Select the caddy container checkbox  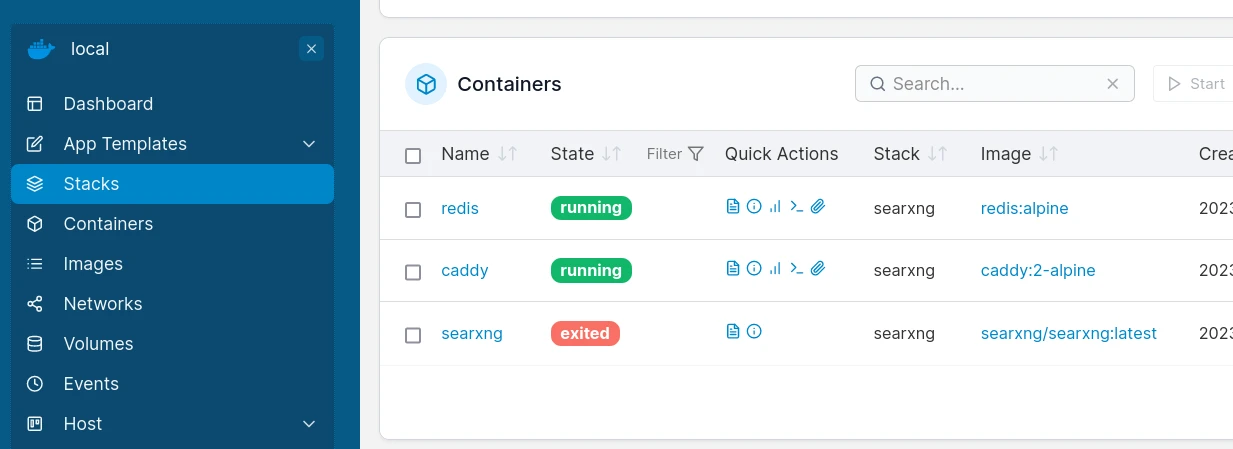tap(413, 272)
